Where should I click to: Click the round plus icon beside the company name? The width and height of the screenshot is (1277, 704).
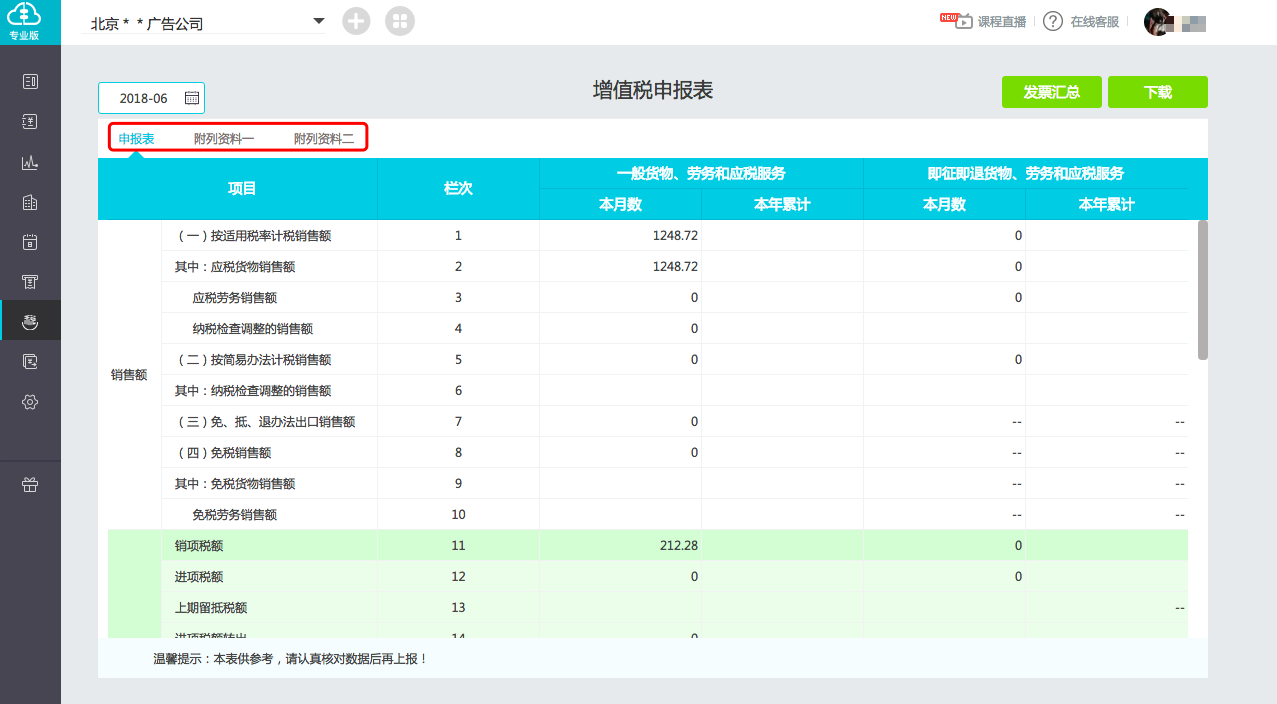point(356,21)
